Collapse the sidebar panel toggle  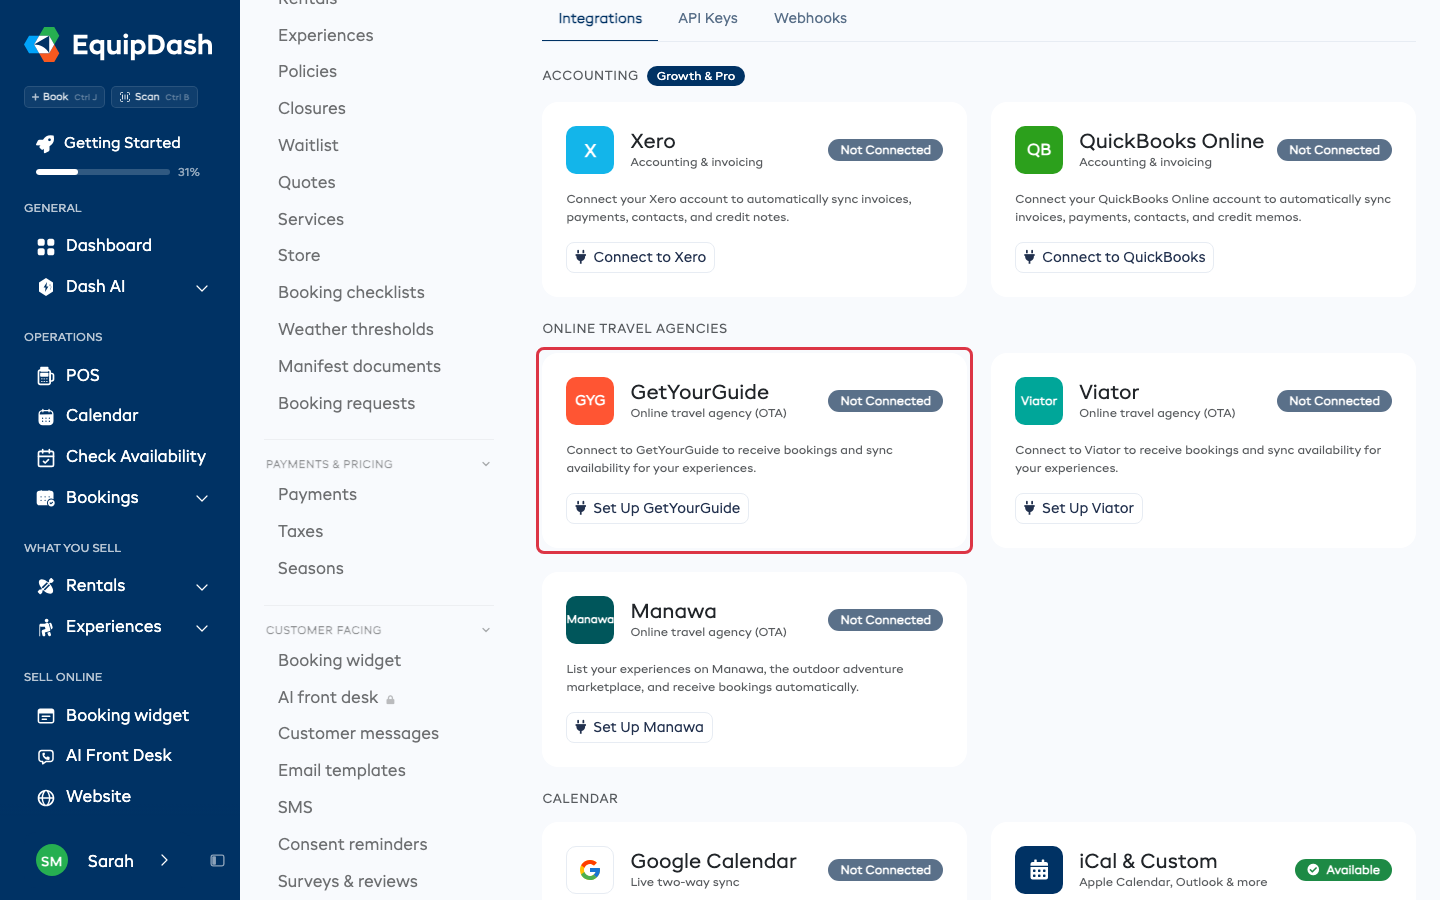tap(217, 861)
